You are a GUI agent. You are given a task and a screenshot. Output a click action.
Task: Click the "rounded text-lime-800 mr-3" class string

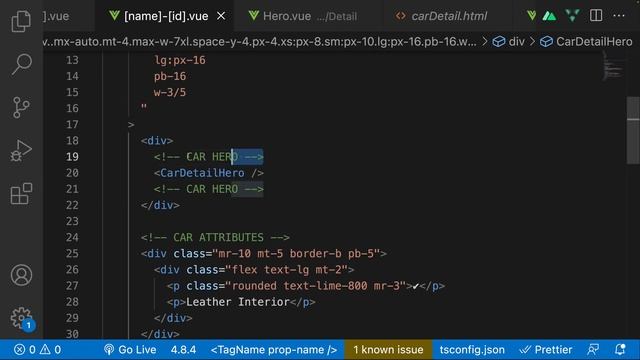click(x=316, y=286)
